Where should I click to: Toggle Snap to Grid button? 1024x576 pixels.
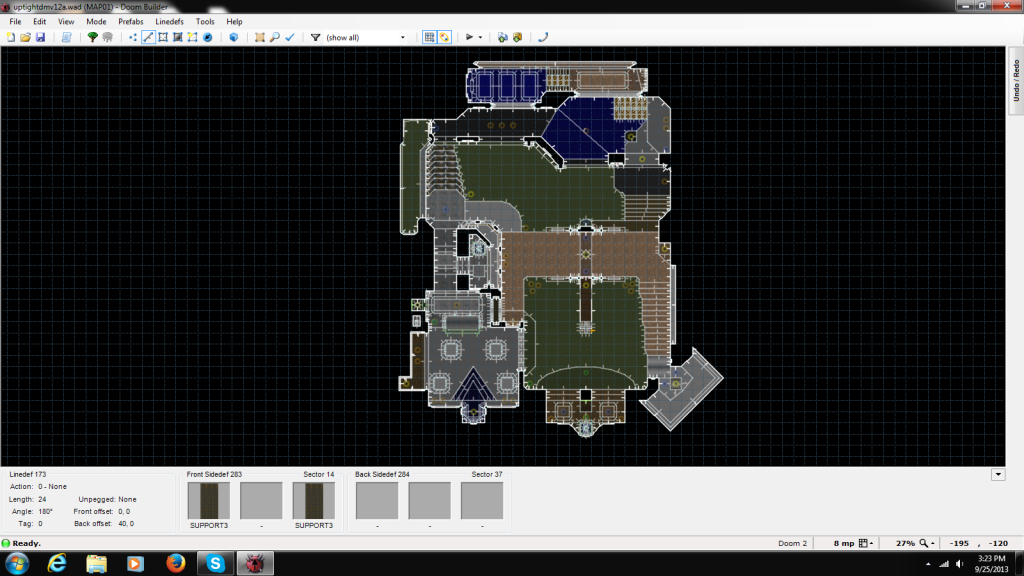(430, 37)
